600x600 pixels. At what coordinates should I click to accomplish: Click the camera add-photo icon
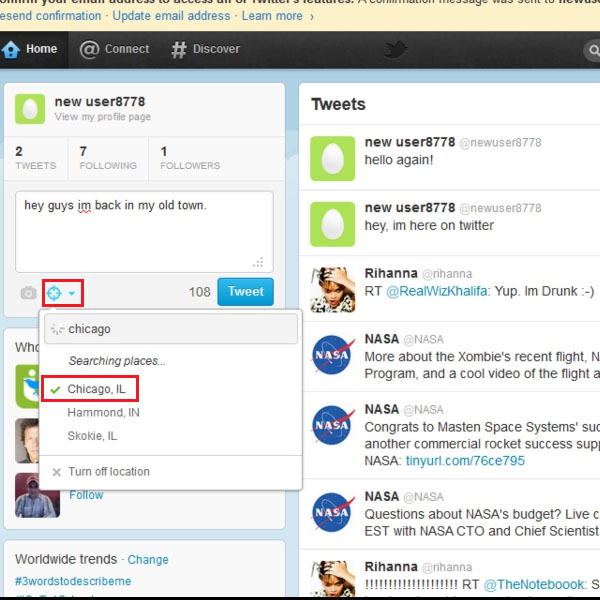point(28,293)
